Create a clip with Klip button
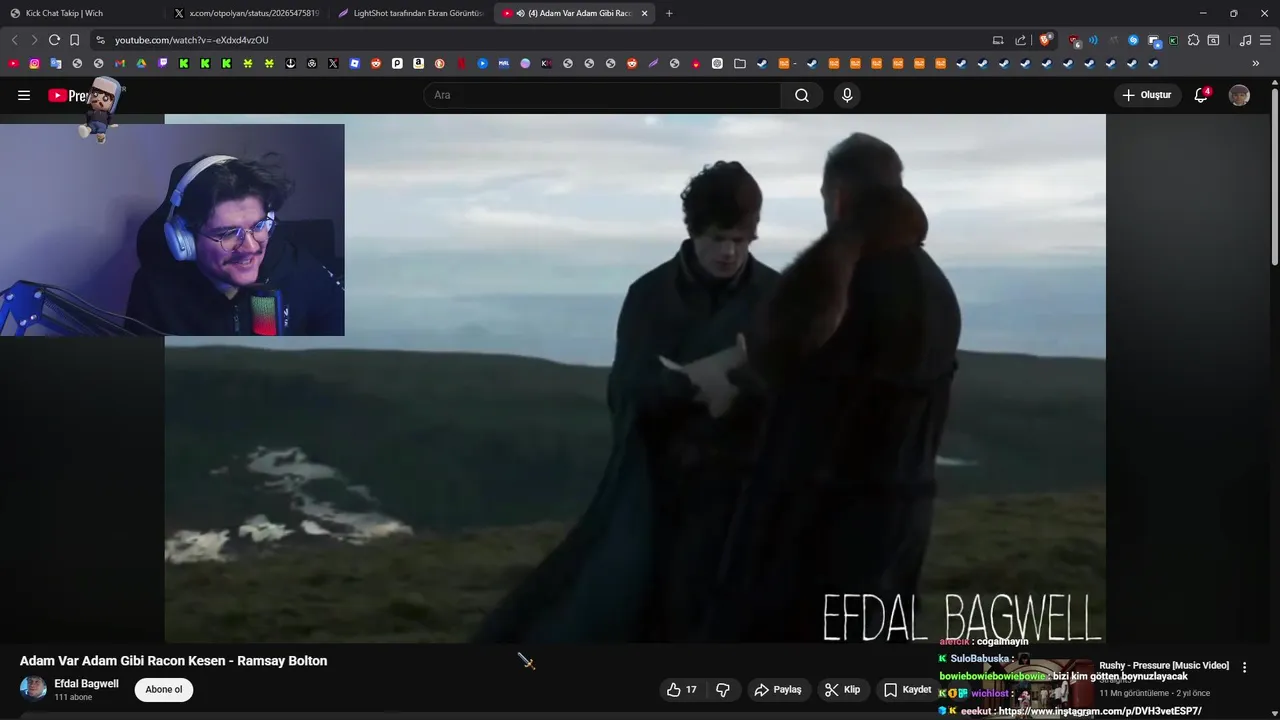 point(843,690)
